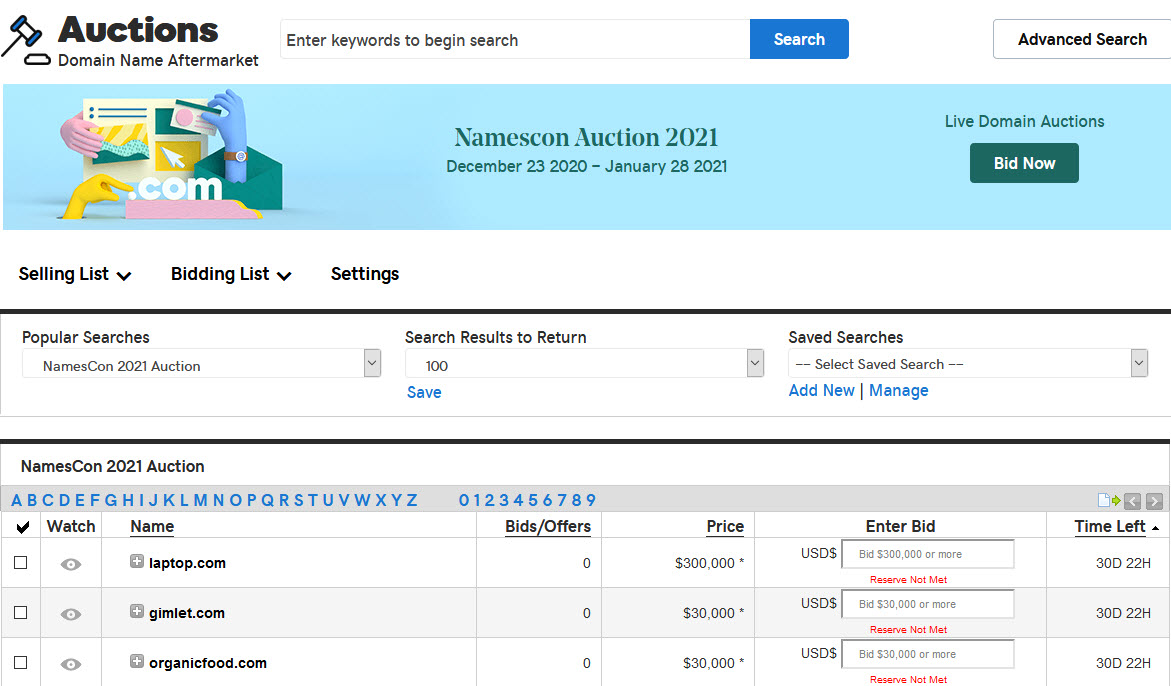Click the blue Search button

(x=799, y=39)
